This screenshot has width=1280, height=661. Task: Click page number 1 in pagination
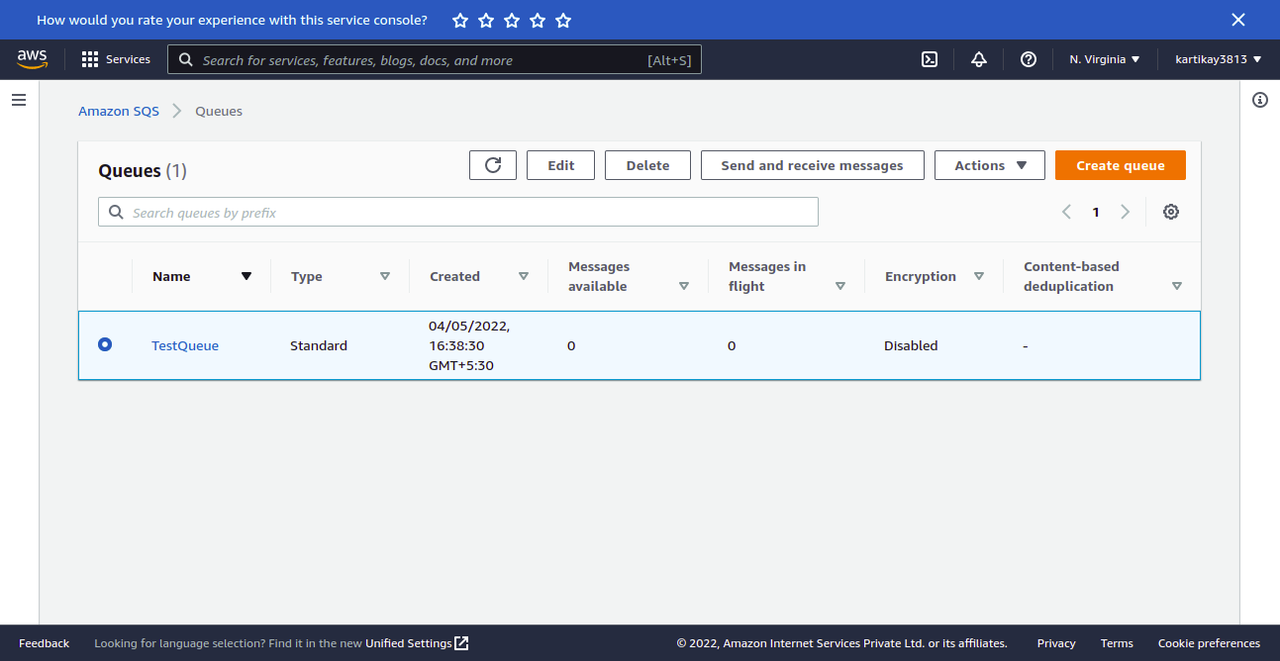pyautogui.click(x=1096, y=212)
